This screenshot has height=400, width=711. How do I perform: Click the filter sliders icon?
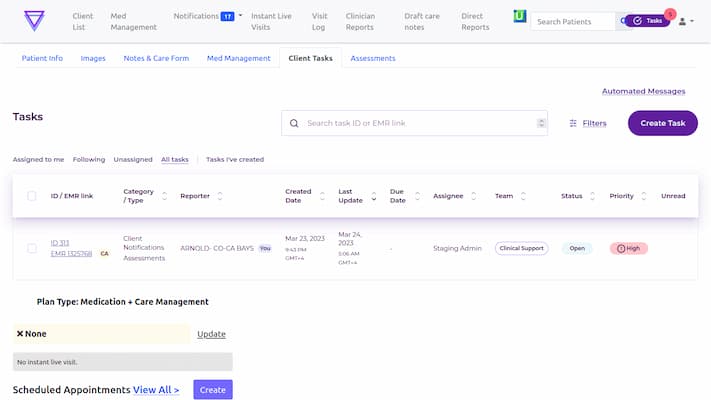point(573,123)
